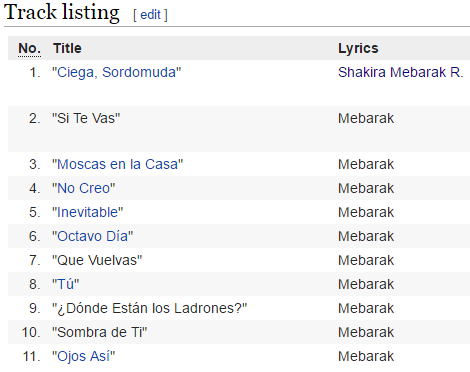Go to the "Inevitable" song article
The image size is (470, 372).
[x=87, y=212]
